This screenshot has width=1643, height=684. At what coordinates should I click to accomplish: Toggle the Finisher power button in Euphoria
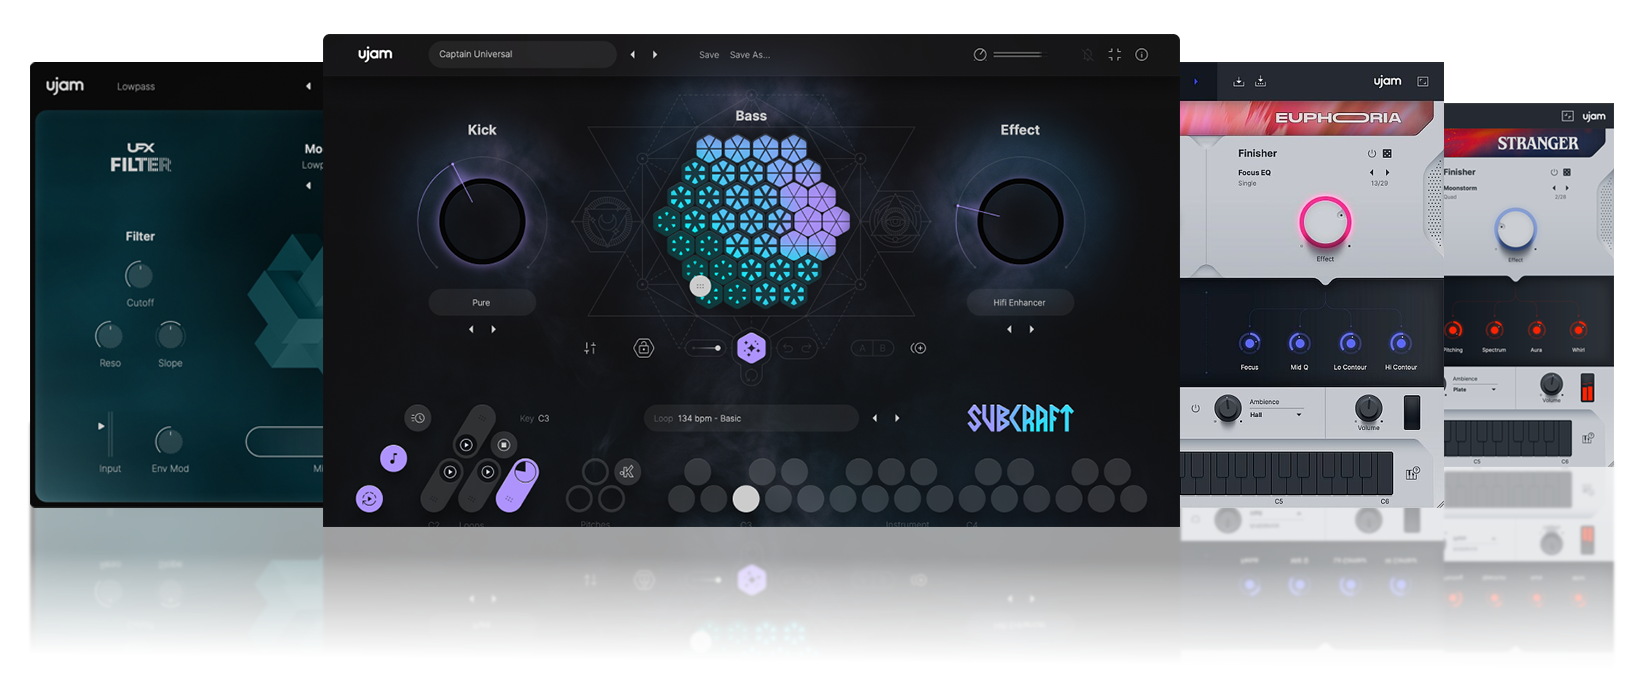pyautogui.click(x=1372, y=154)
